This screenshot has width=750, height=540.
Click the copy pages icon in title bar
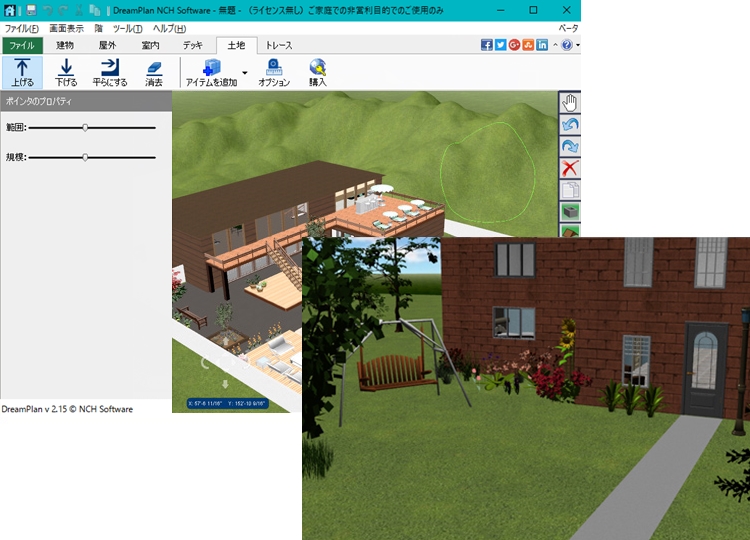95,10
